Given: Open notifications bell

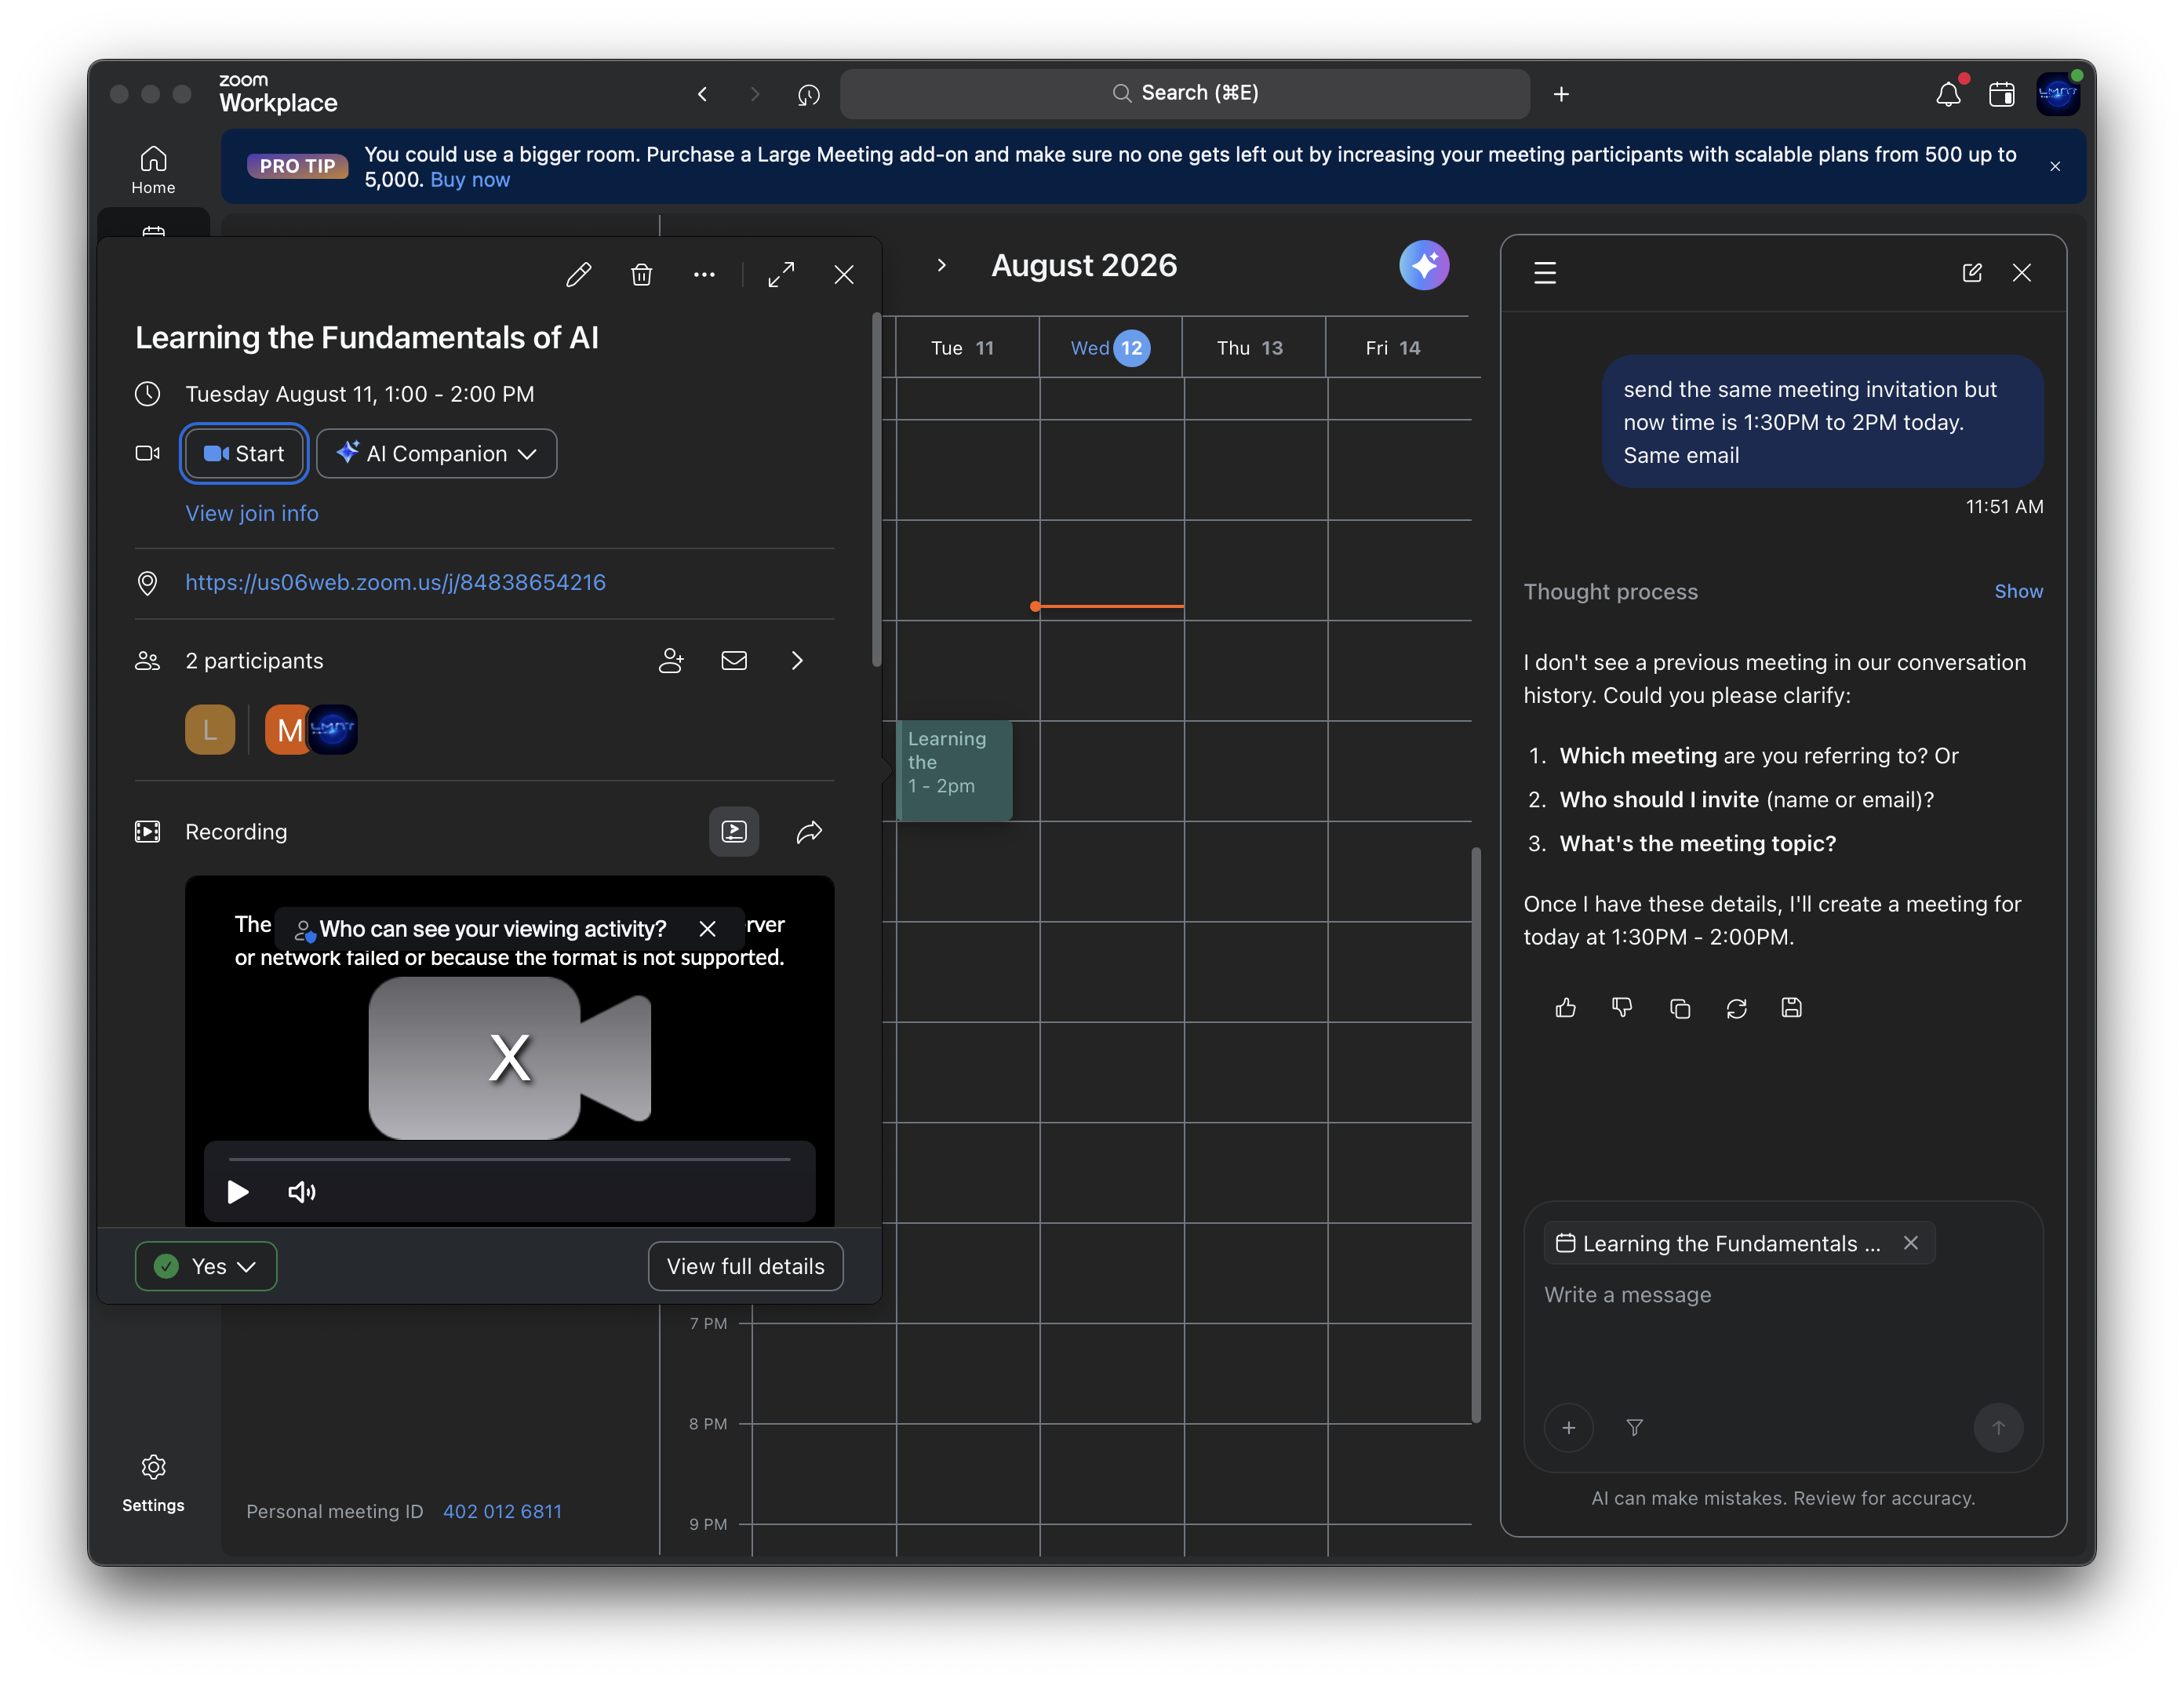Looking at the screenshot, I should point(1948,94).
